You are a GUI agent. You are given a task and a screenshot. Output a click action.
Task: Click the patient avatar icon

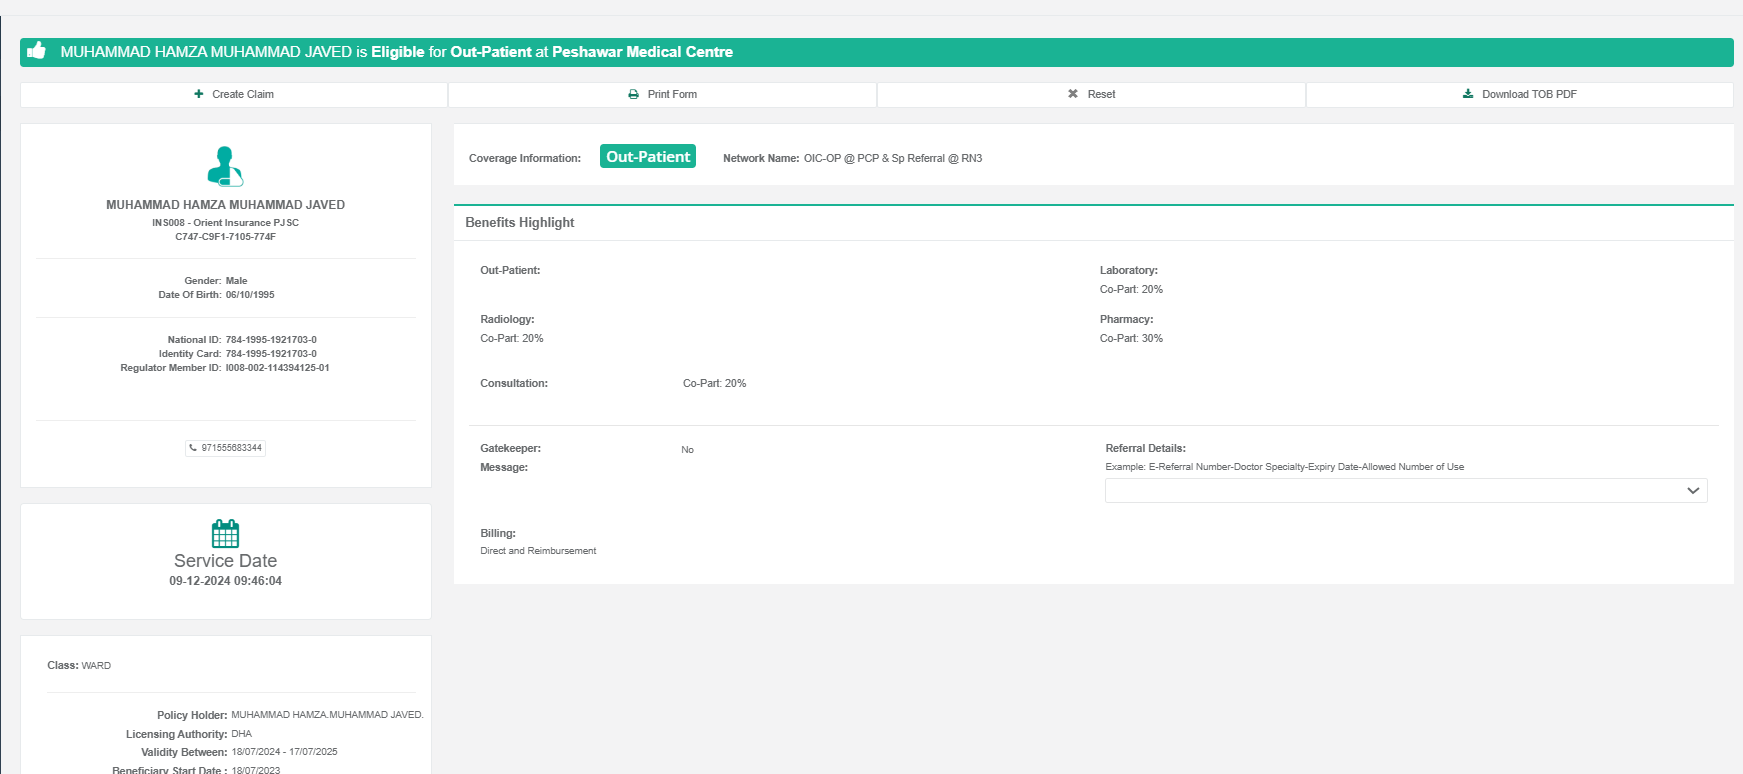coord(225,167)
